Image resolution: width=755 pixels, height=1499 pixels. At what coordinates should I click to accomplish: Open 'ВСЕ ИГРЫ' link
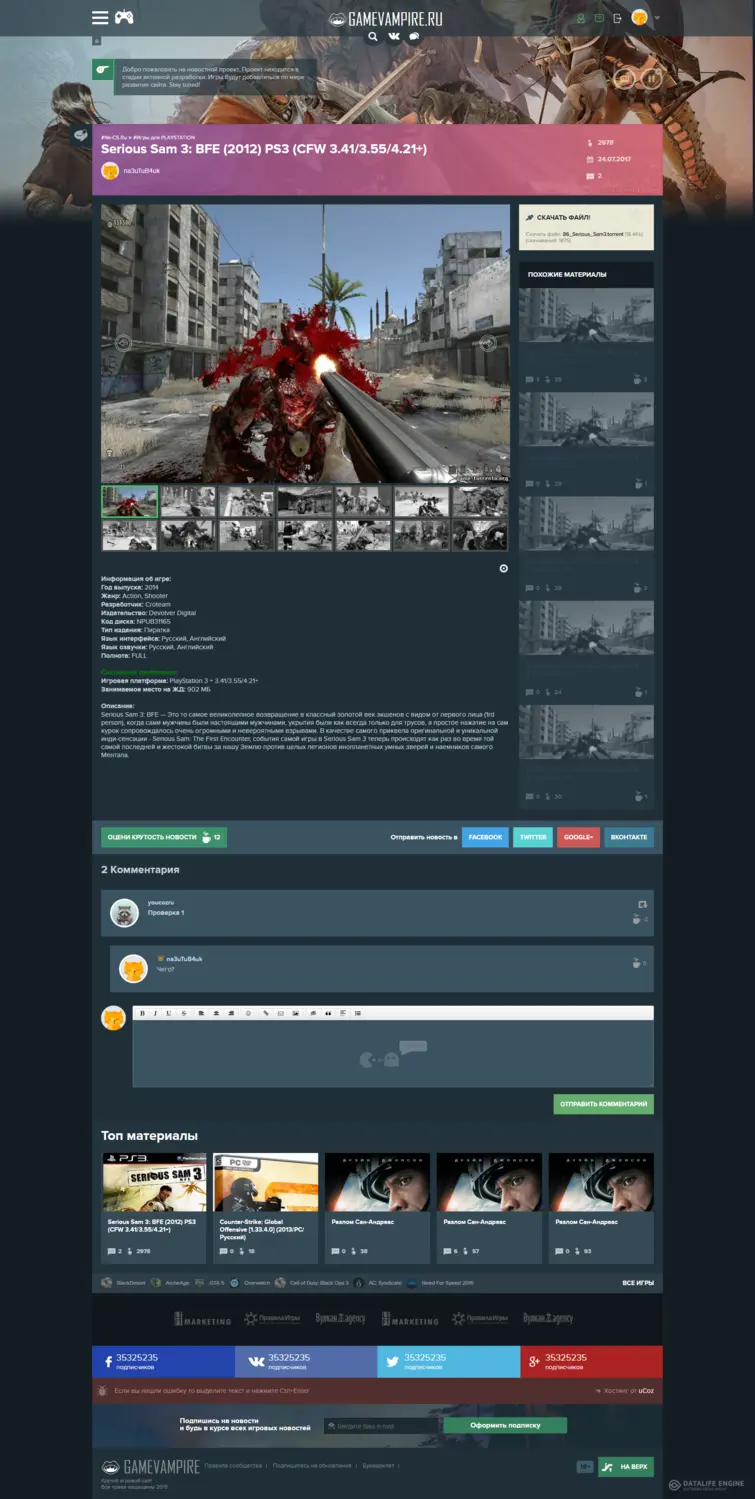pos(638,1282)
